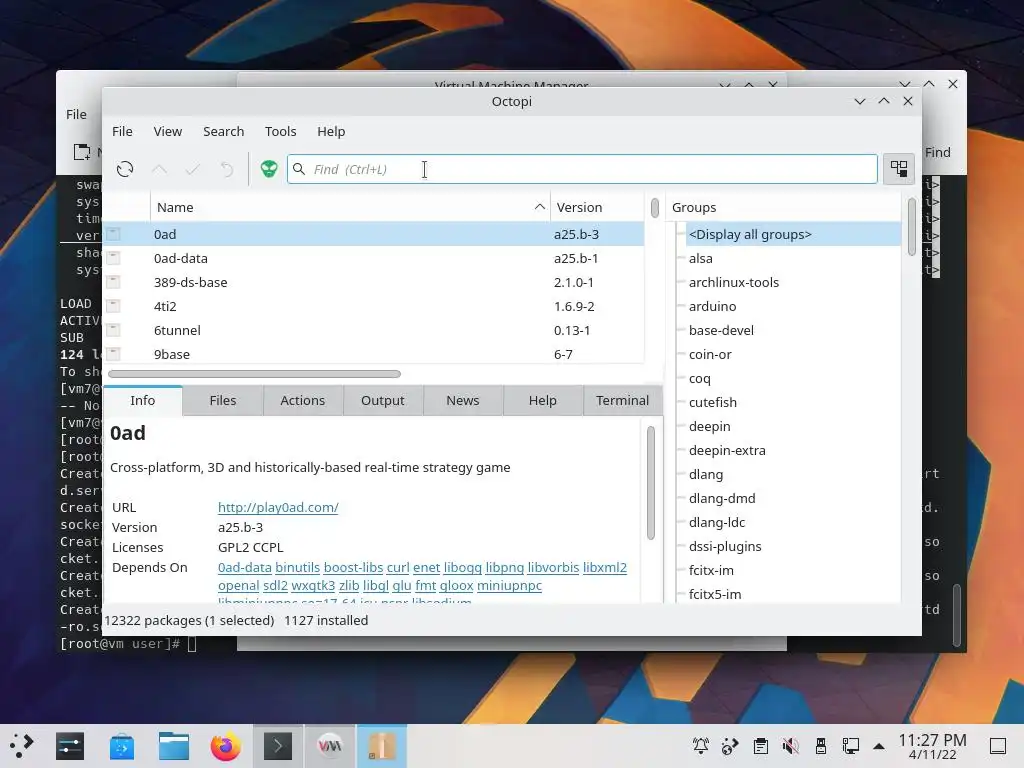Switch to the Files tab
Image resolution: width=1024 pixels, height=768 pixels.
223,400
